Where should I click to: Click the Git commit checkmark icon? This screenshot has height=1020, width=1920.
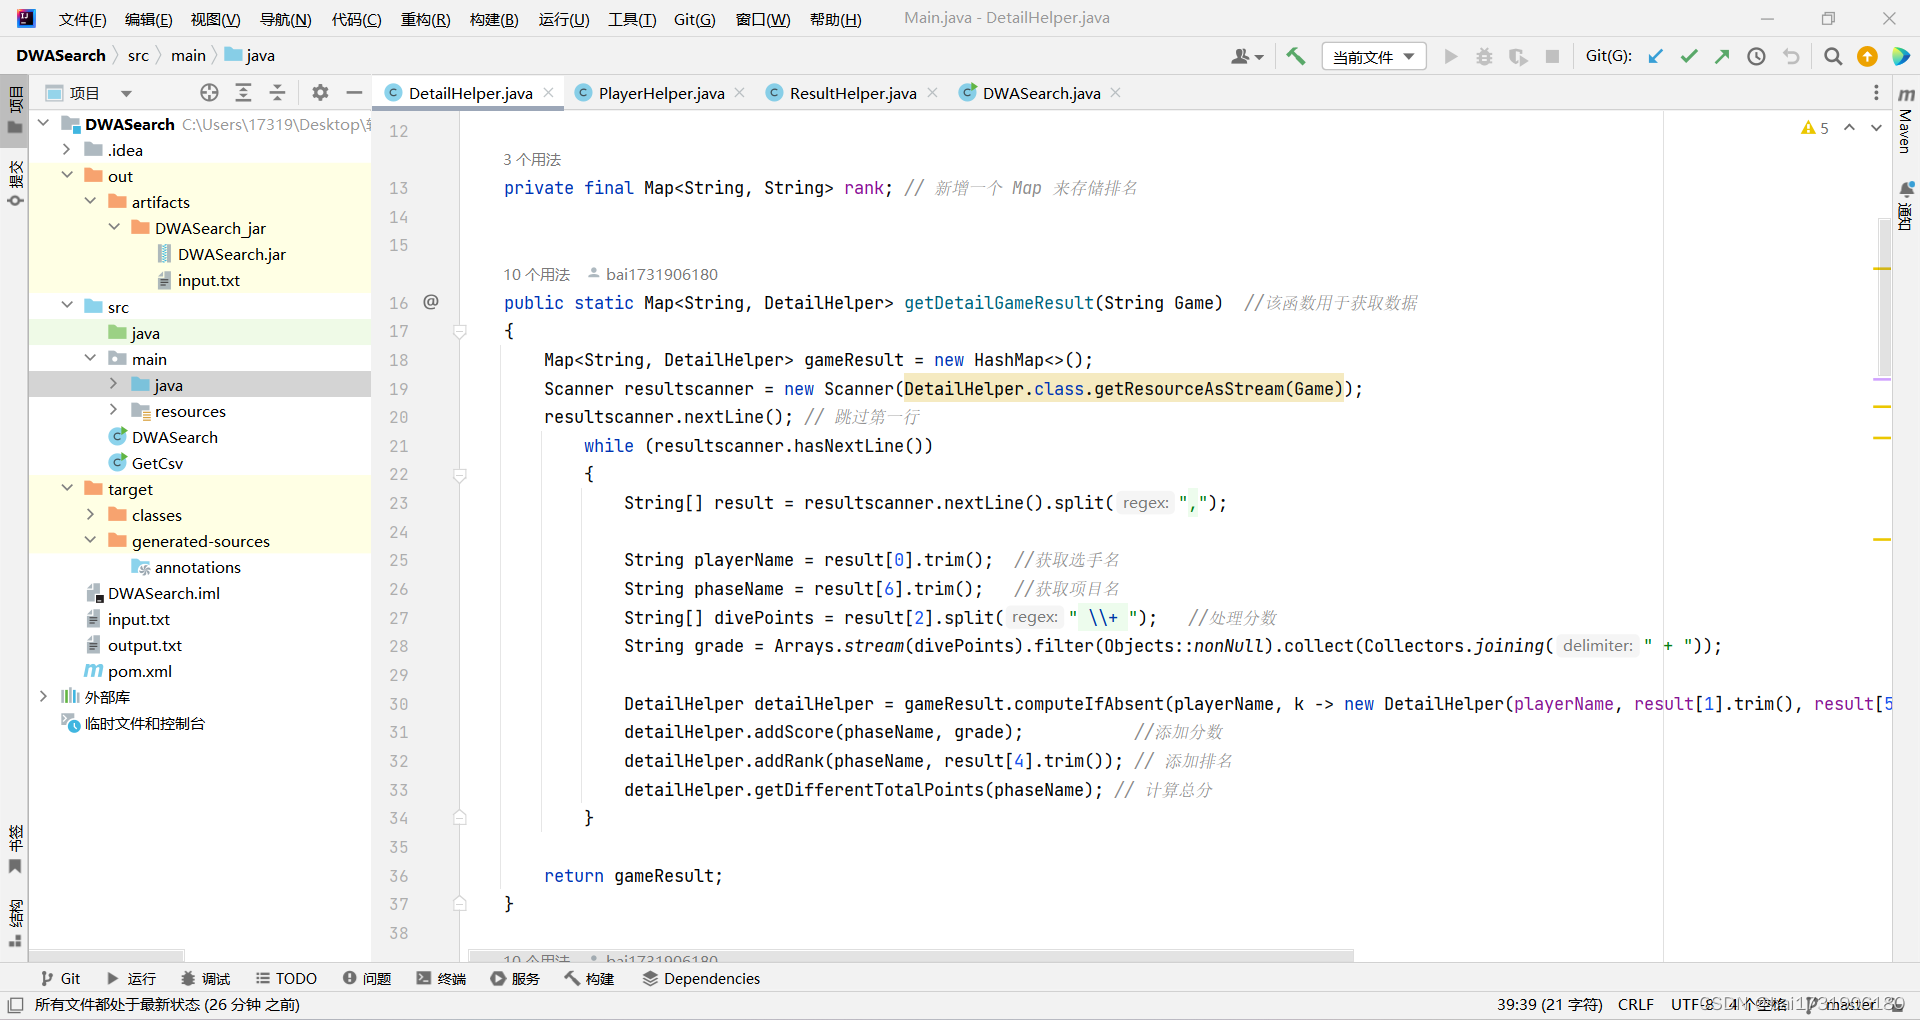click(x=1689, y=57)
